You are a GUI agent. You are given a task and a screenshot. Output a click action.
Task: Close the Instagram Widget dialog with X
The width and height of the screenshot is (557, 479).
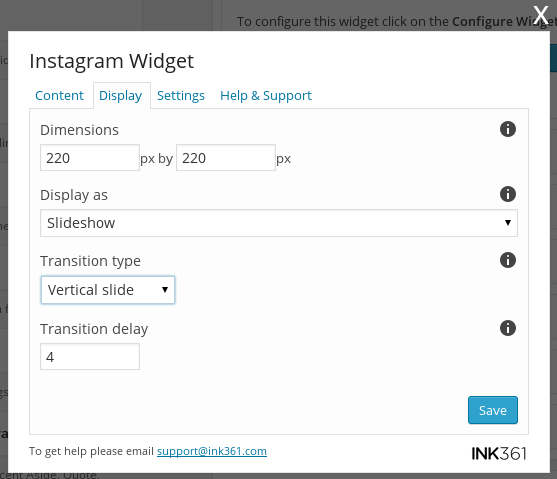[x=541, y=15]
